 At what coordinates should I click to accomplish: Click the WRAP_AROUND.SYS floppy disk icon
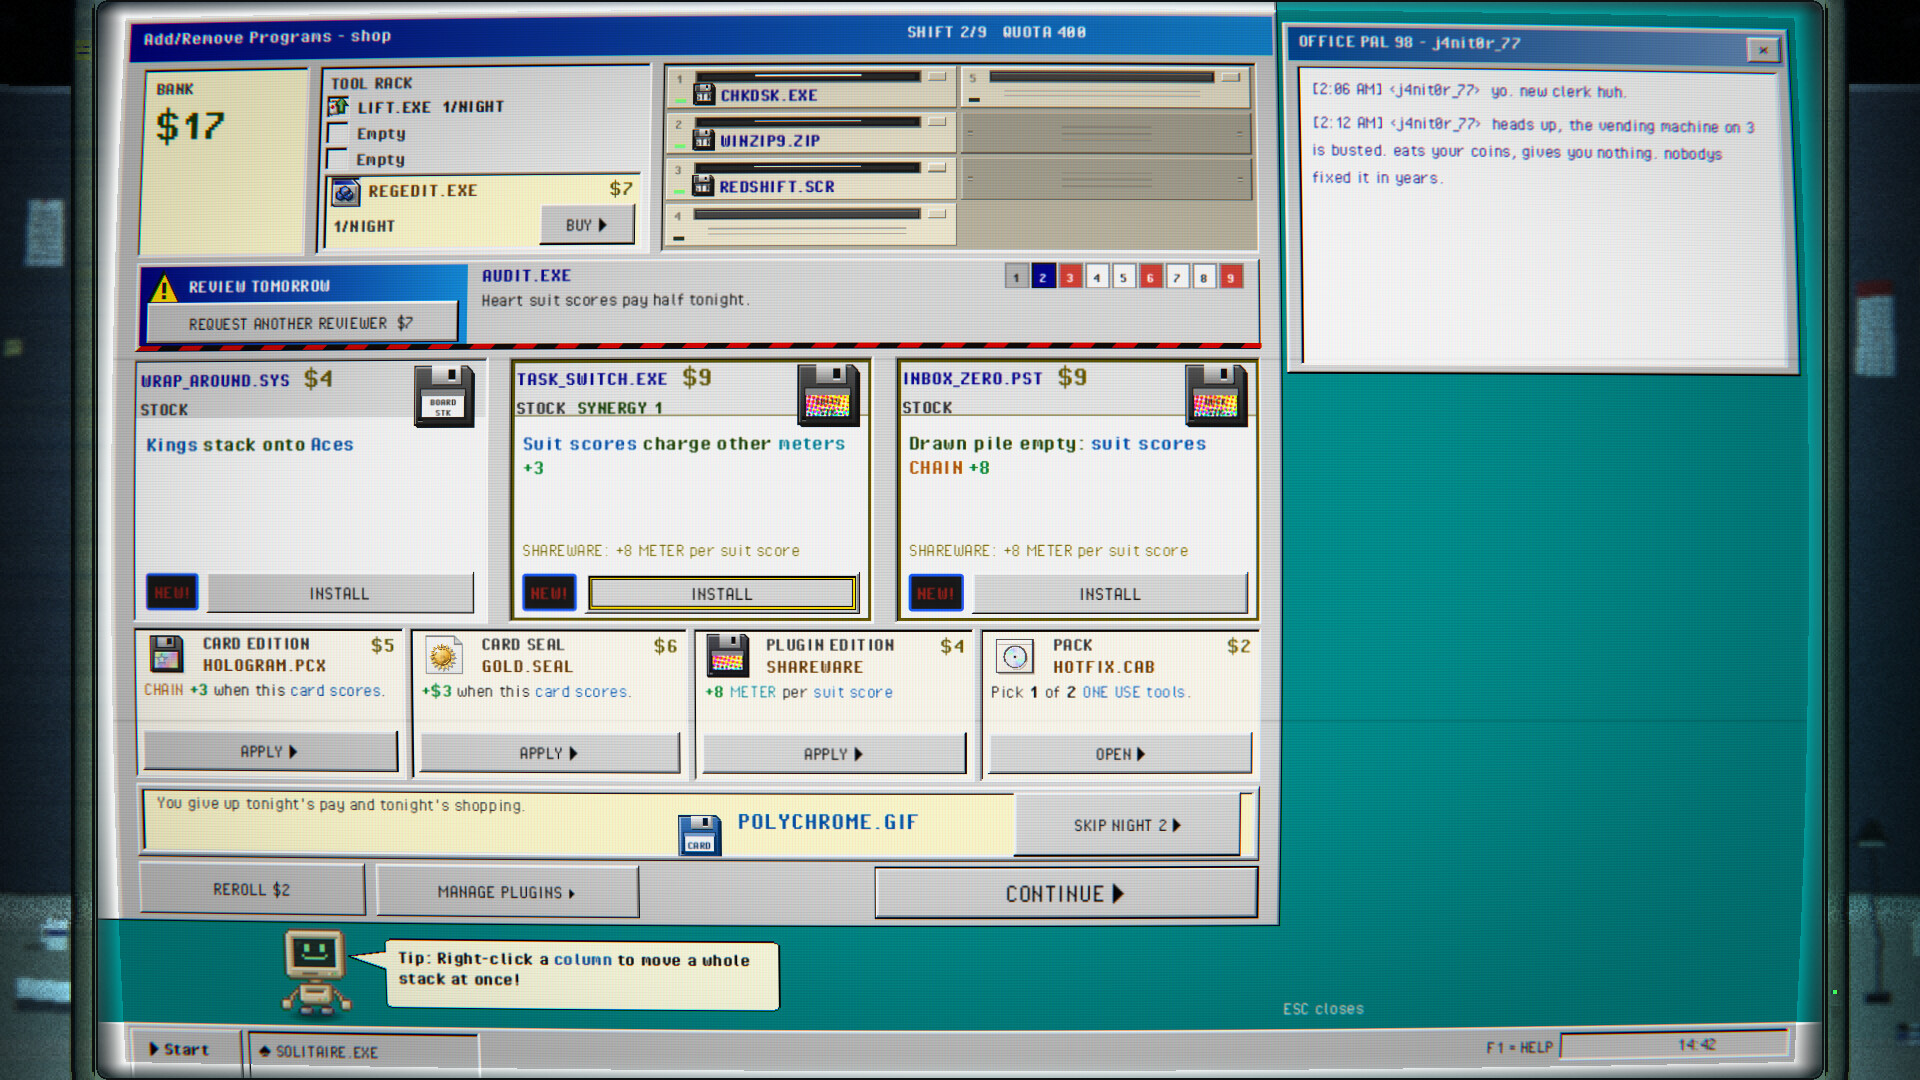444,396
